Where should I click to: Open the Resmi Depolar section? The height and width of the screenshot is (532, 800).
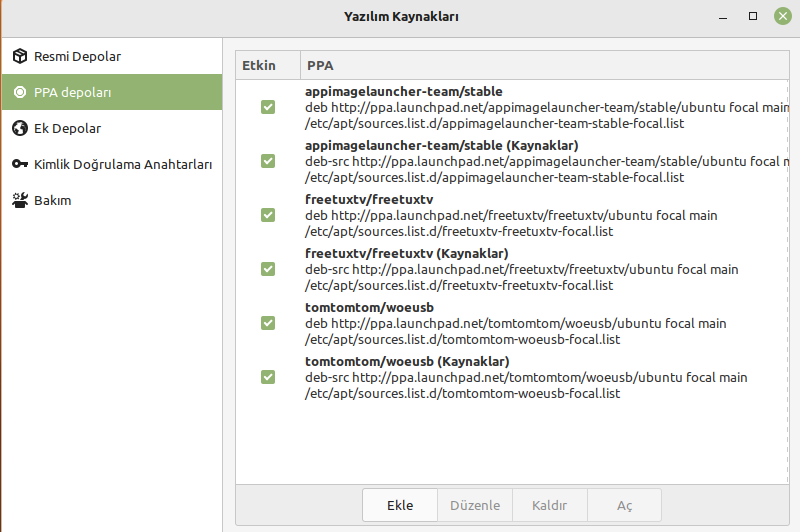click(x=77, y=56)
